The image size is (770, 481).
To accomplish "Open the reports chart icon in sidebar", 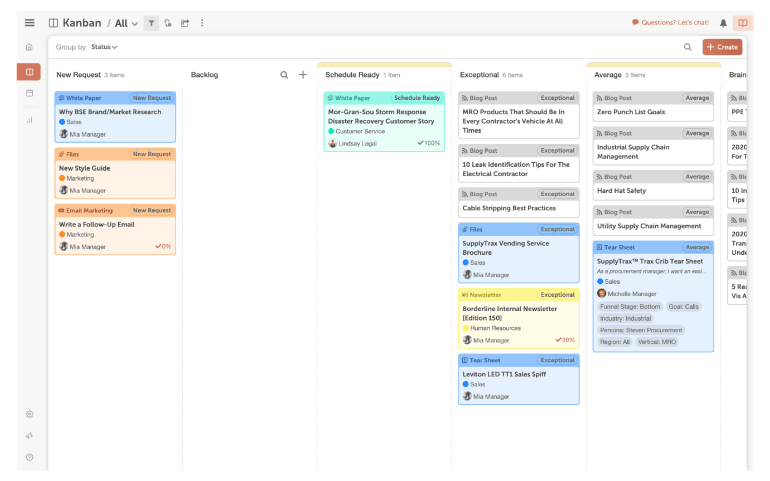I will click(29, 120).
